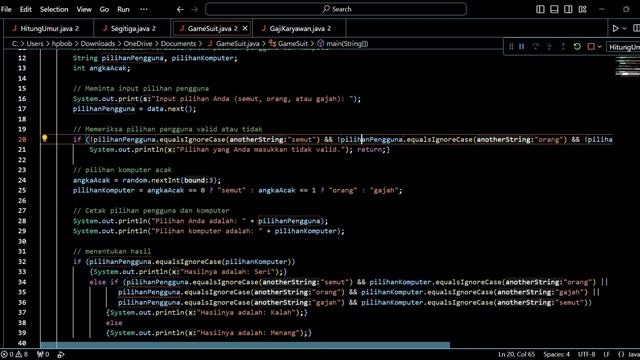640x360 pixels.
Task: Grab the debug toolbar drag handle
Action: point(511,47)
